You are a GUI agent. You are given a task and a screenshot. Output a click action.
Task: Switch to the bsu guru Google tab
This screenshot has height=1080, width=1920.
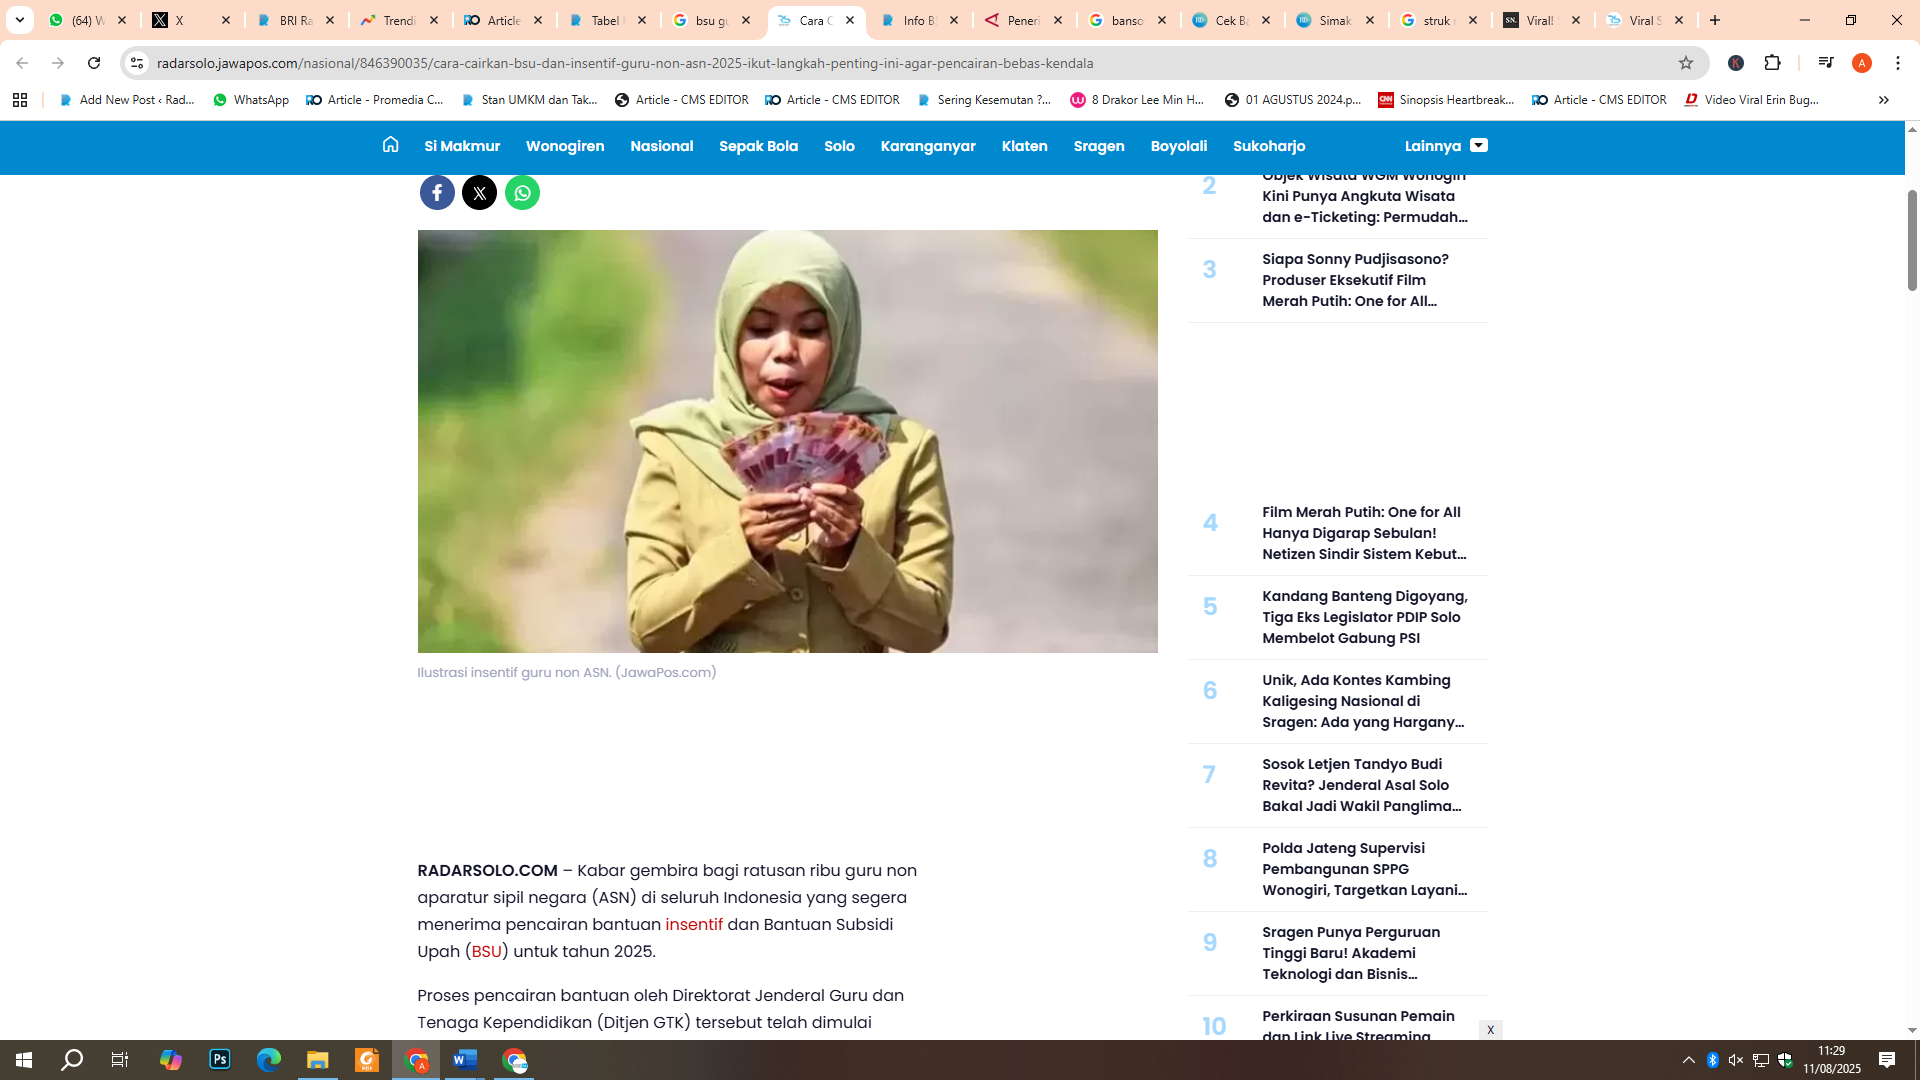tap(711, 20)
